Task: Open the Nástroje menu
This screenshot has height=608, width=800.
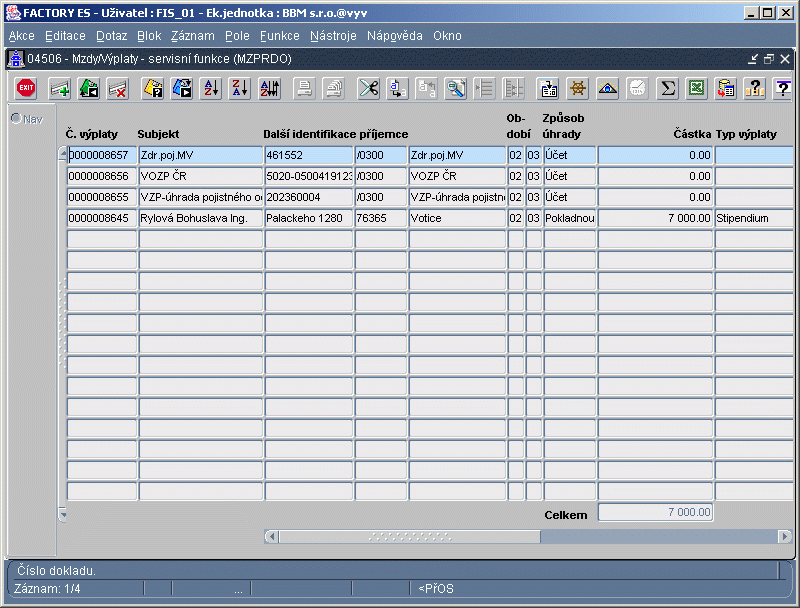Action: pyautogui.click(x=333, y=36)
